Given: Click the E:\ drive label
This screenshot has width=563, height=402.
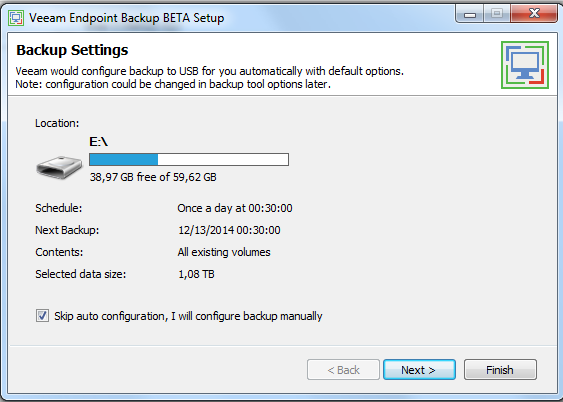Looking at the screenshot, I should pos(98,142).
